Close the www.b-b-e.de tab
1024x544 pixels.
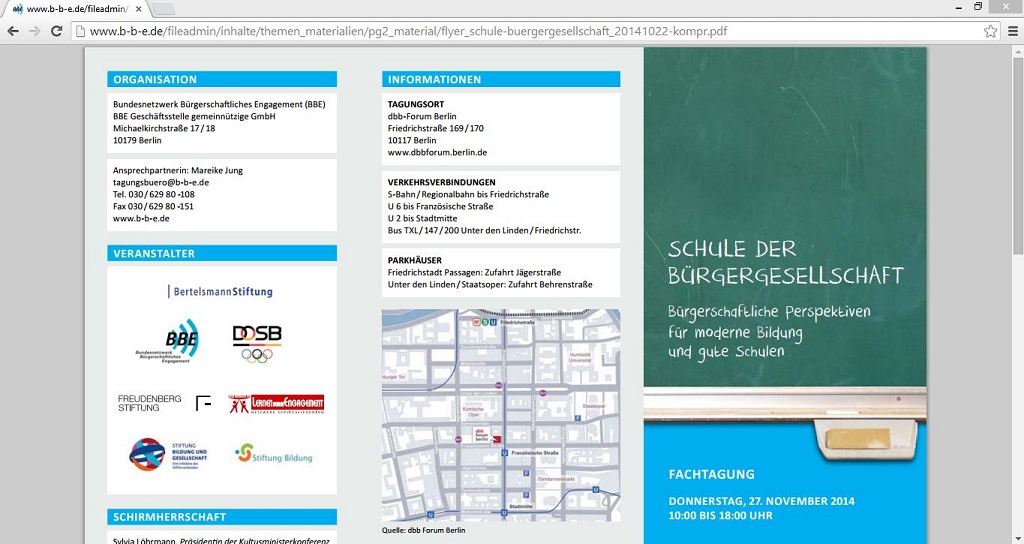coord(137,9)
